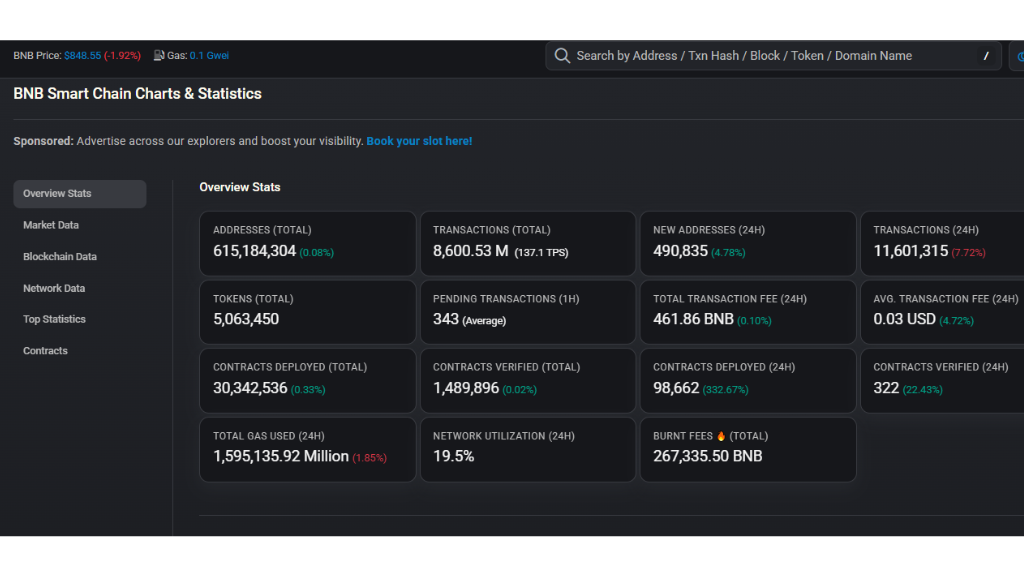
Task: Open the Addresses (Total) stat card
Action: click(308, 244)
